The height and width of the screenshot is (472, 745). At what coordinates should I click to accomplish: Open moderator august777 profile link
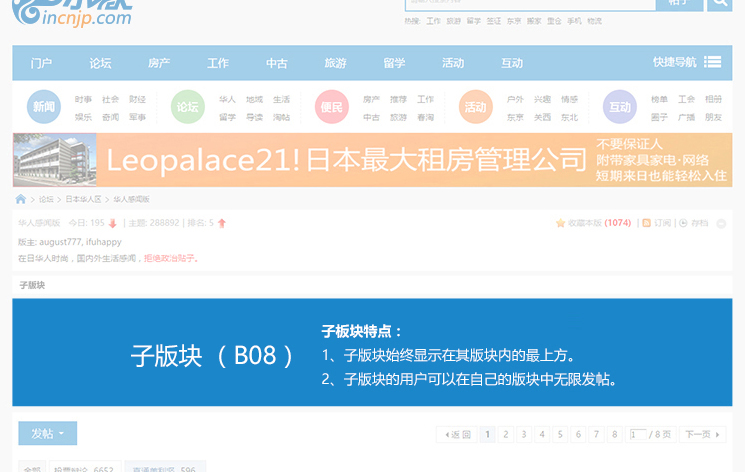point(60,242)
